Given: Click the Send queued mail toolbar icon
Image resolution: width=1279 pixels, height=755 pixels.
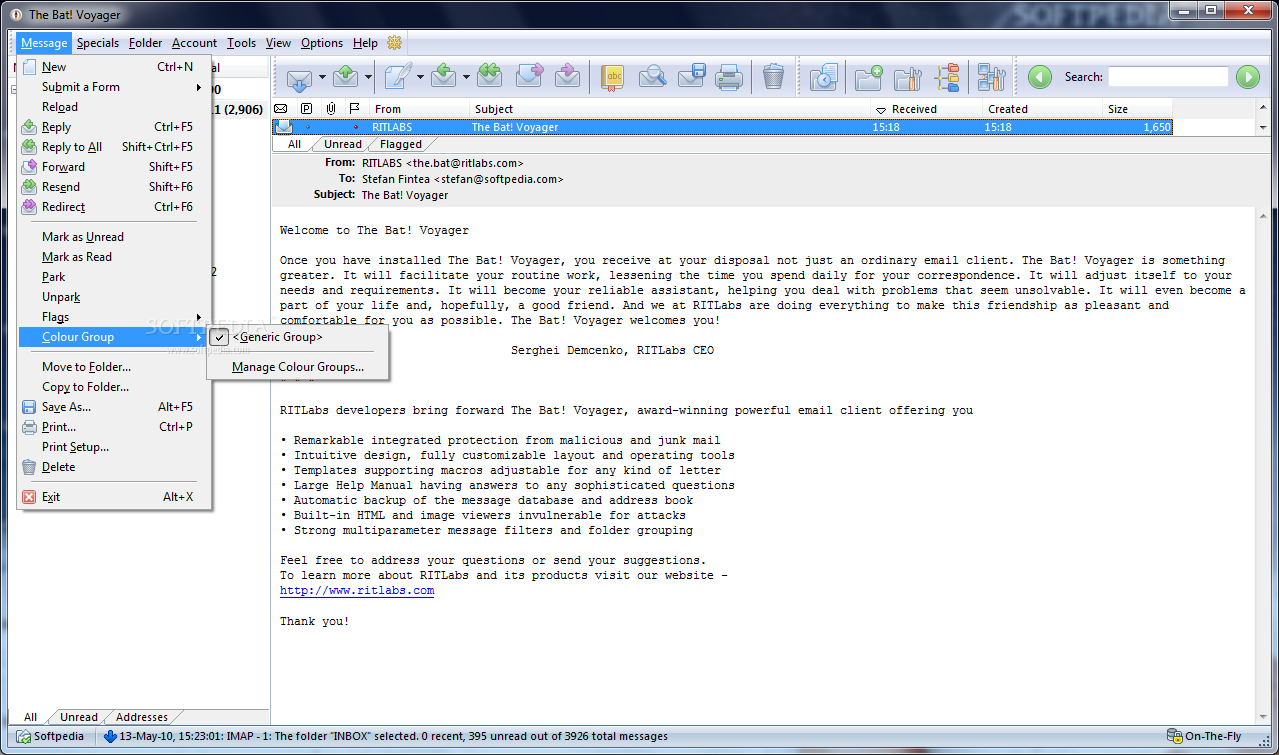Looking at the screenshot, I should coord(346,77).
